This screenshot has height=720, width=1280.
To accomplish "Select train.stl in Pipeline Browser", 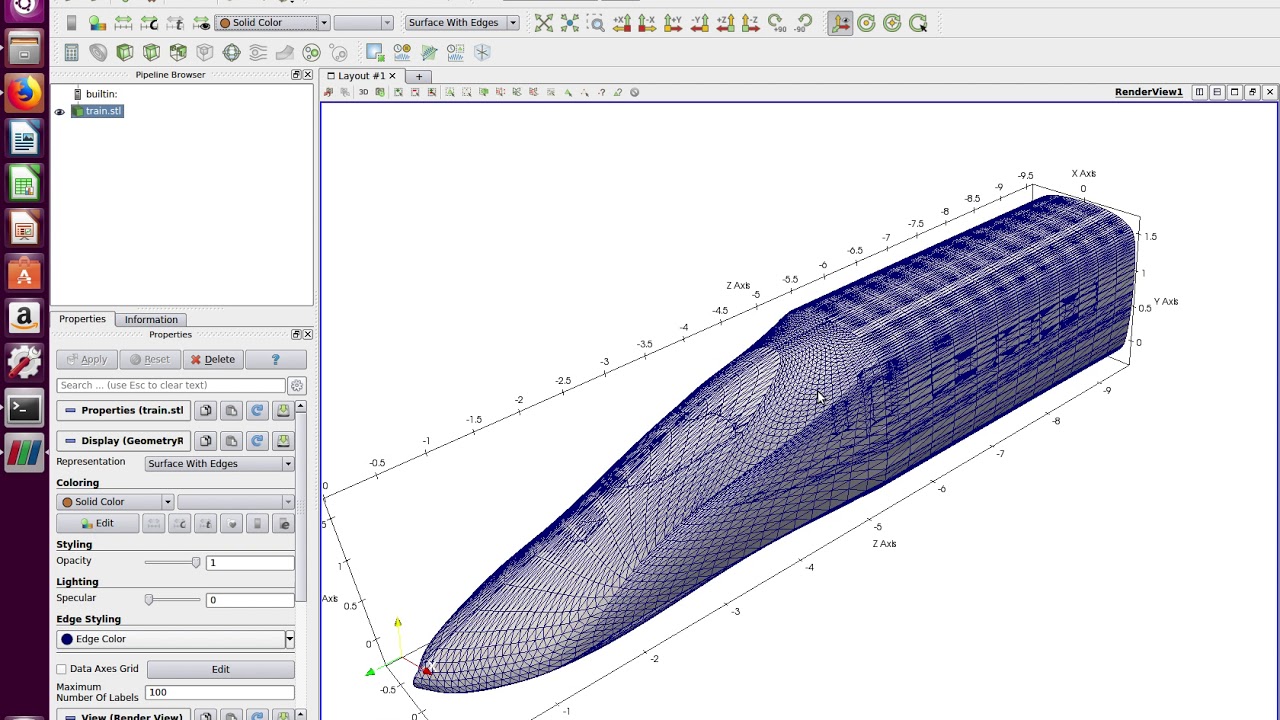I will (103, 111).
